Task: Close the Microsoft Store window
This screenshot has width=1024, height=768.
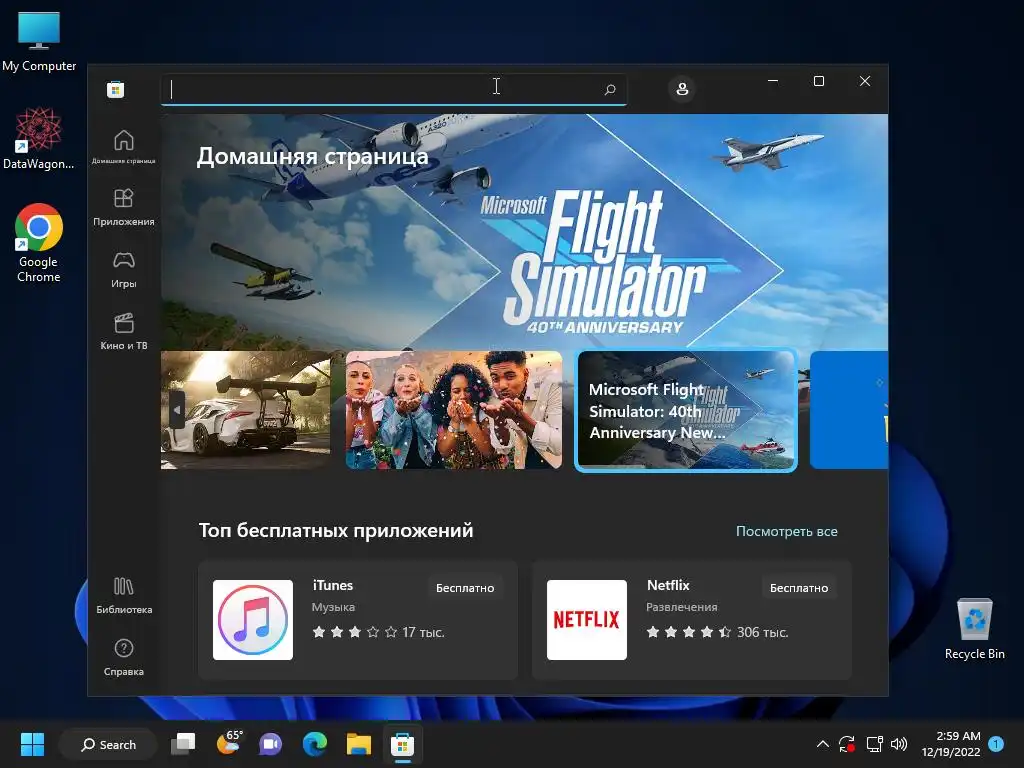Action: [x=865, y=81]
